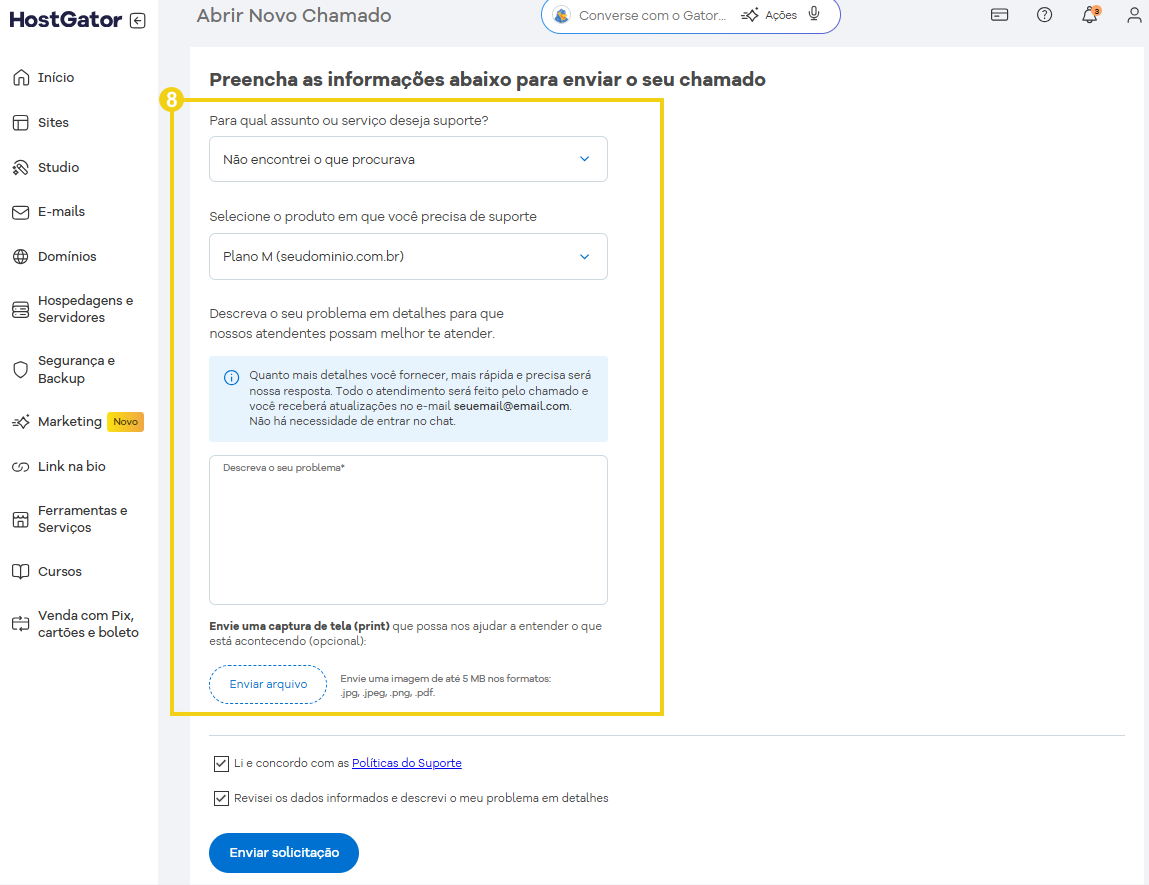Viewport: 1149px width, 885px height.
Task: Open Marketing section marked Novo
Action: pyautogui.click(x=70, y=422)
